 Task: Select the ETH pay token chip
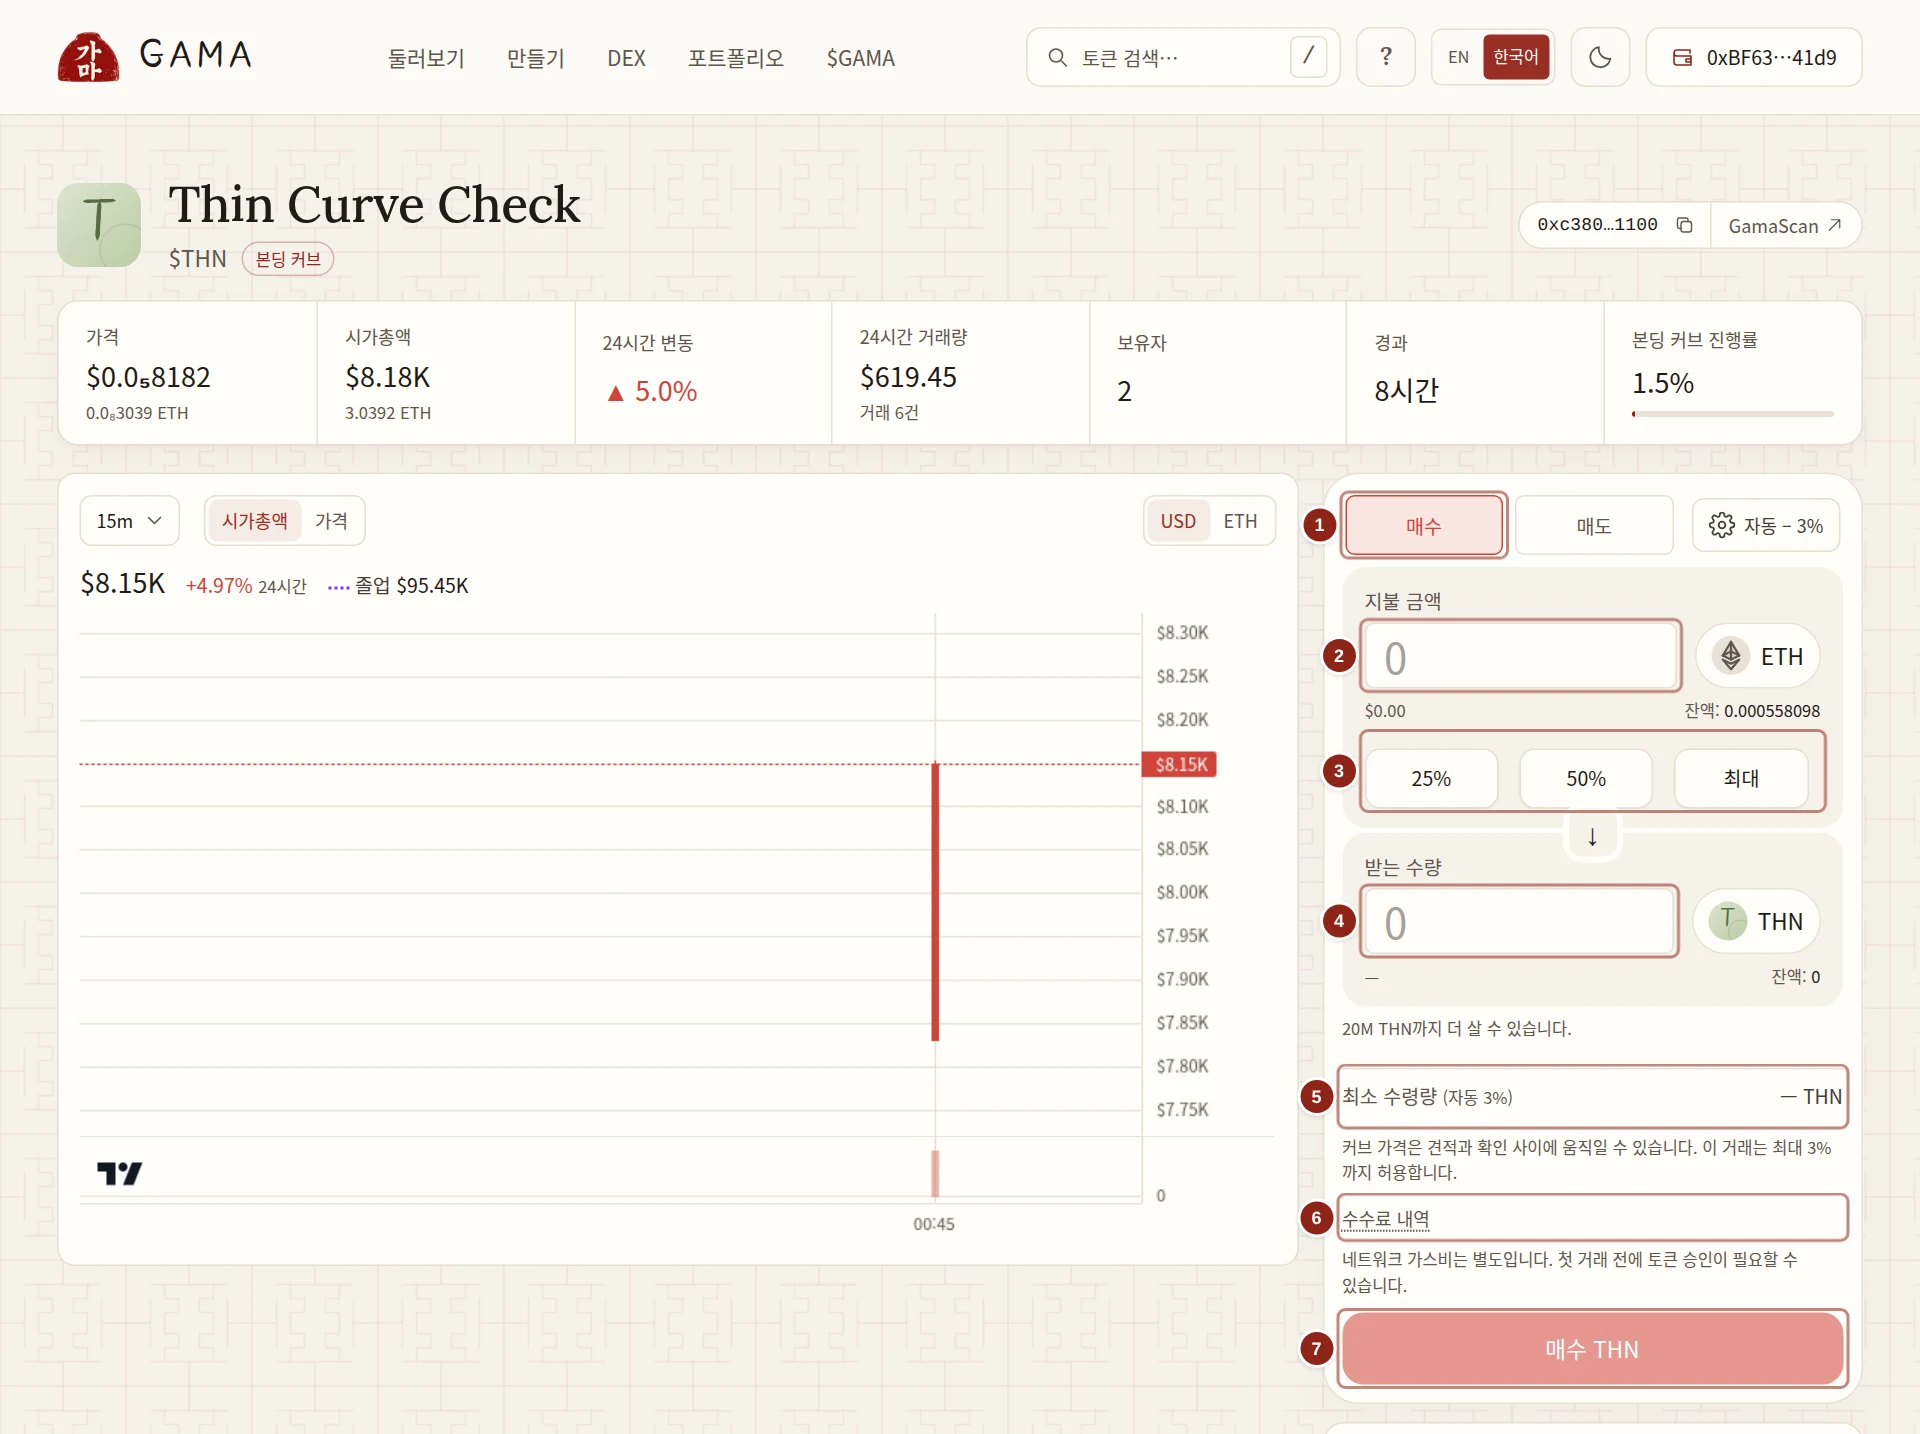click(1758, 656)
